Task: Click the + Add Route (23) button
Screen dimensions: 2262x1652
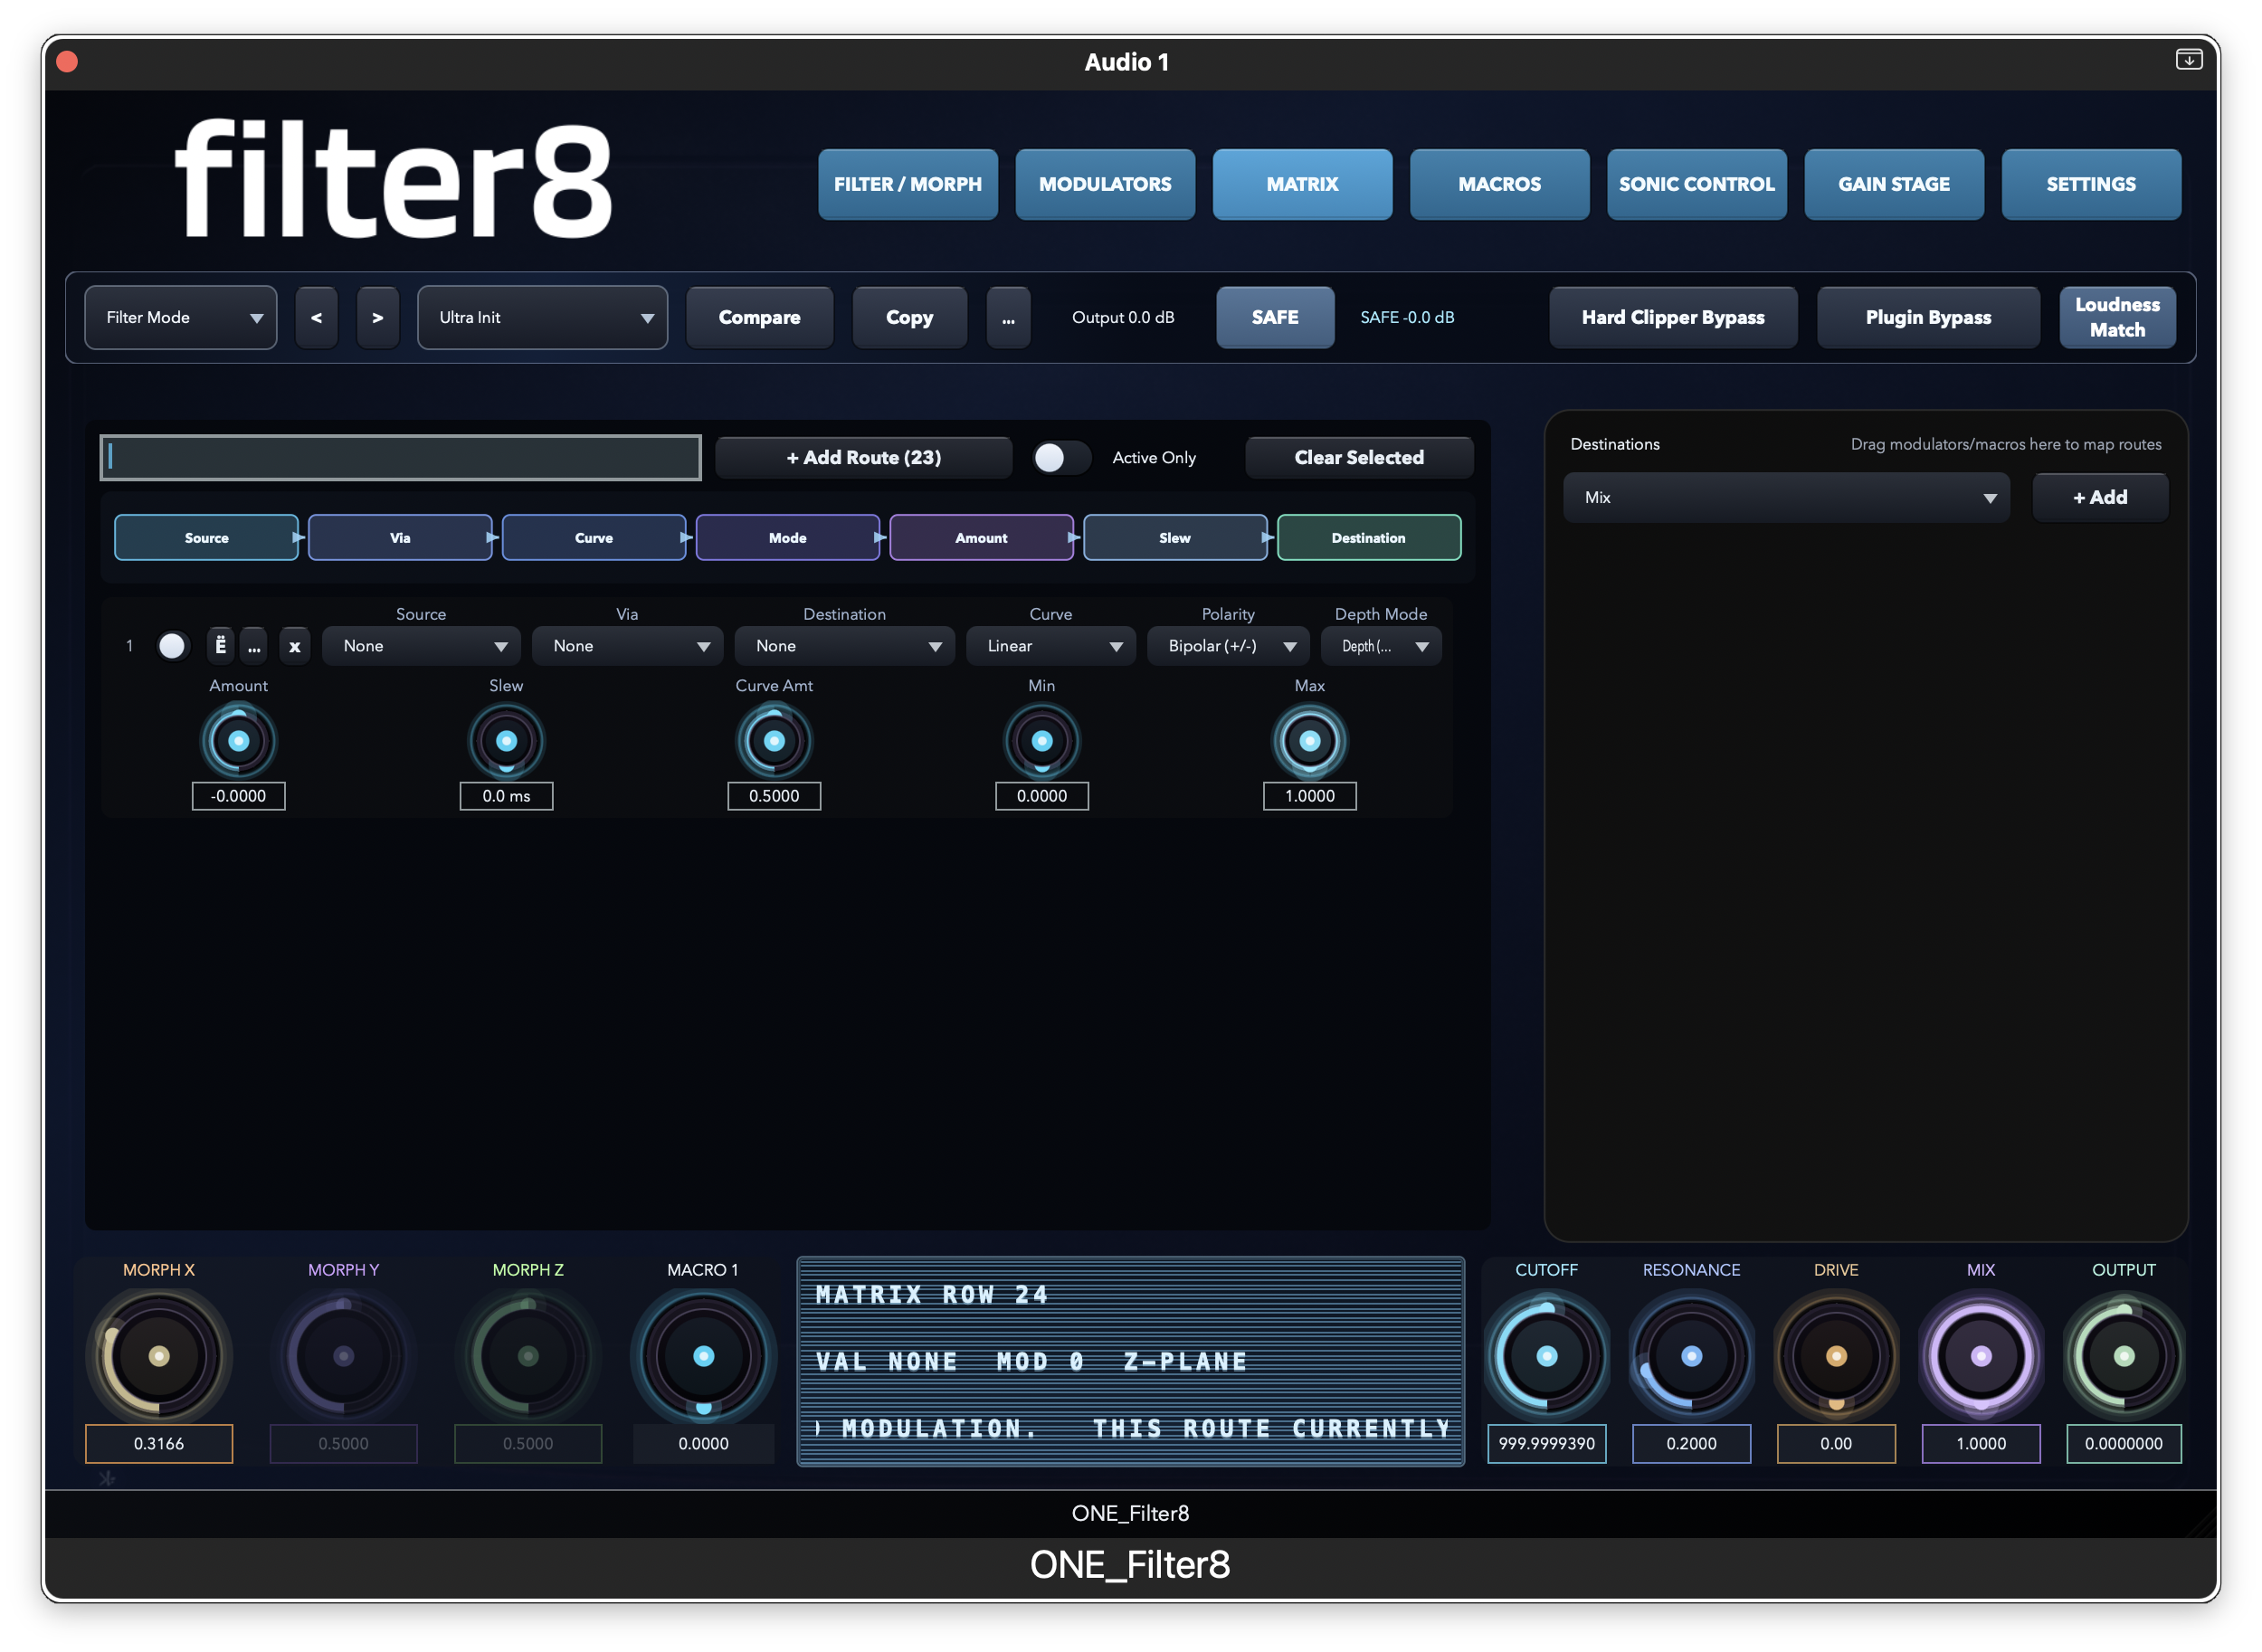Action: coord(863,457)
